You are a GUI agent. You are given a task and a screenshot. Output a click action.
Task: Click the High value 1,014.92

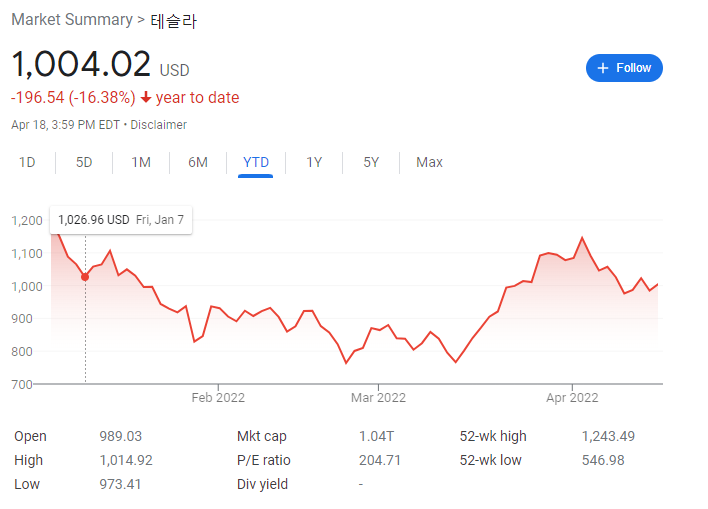[x=126, y=460]
